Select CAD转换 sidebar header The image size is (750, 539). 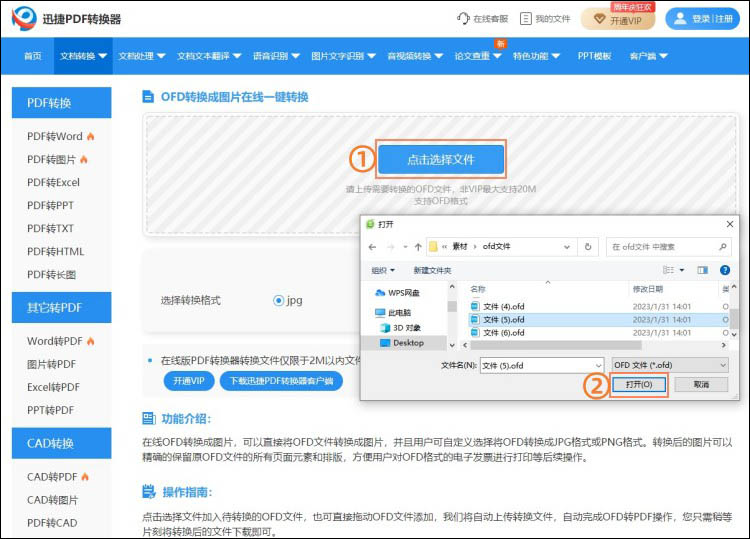pos(62,443)
